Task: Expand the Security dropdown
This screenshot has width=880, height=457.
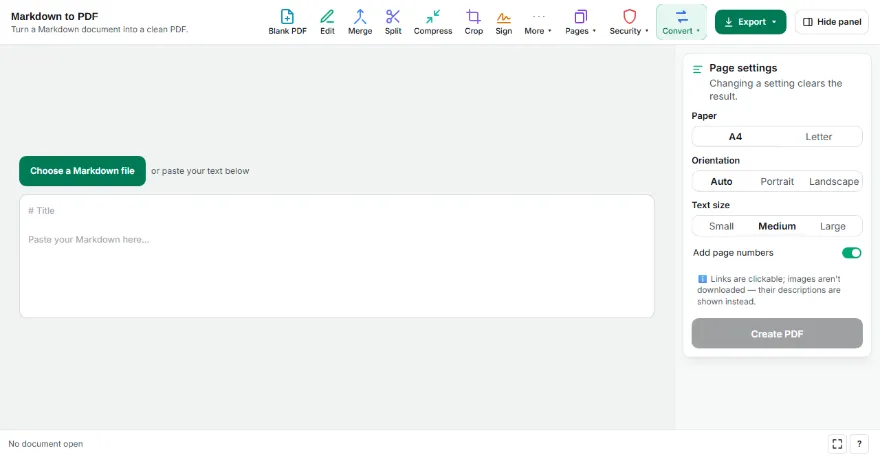Action: (629, 22)
